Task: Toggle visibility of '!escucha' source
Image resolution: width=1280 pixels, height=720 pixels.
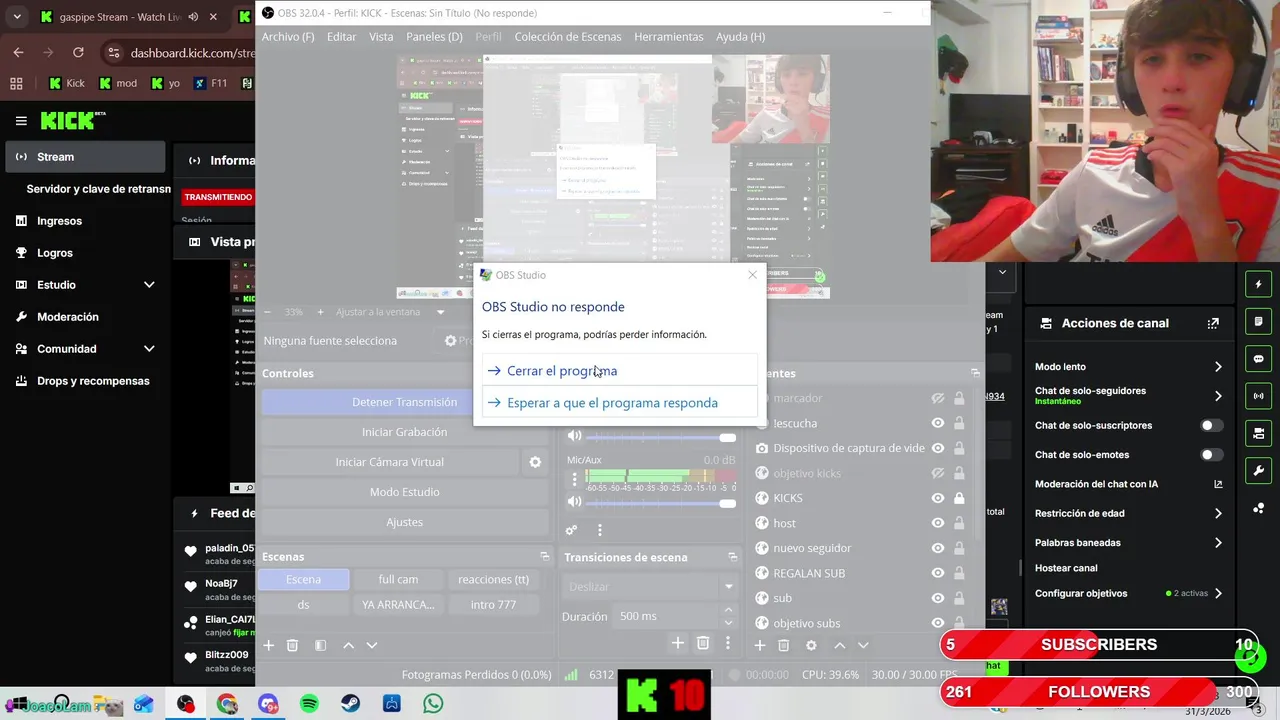Action: tap(937, 423)
